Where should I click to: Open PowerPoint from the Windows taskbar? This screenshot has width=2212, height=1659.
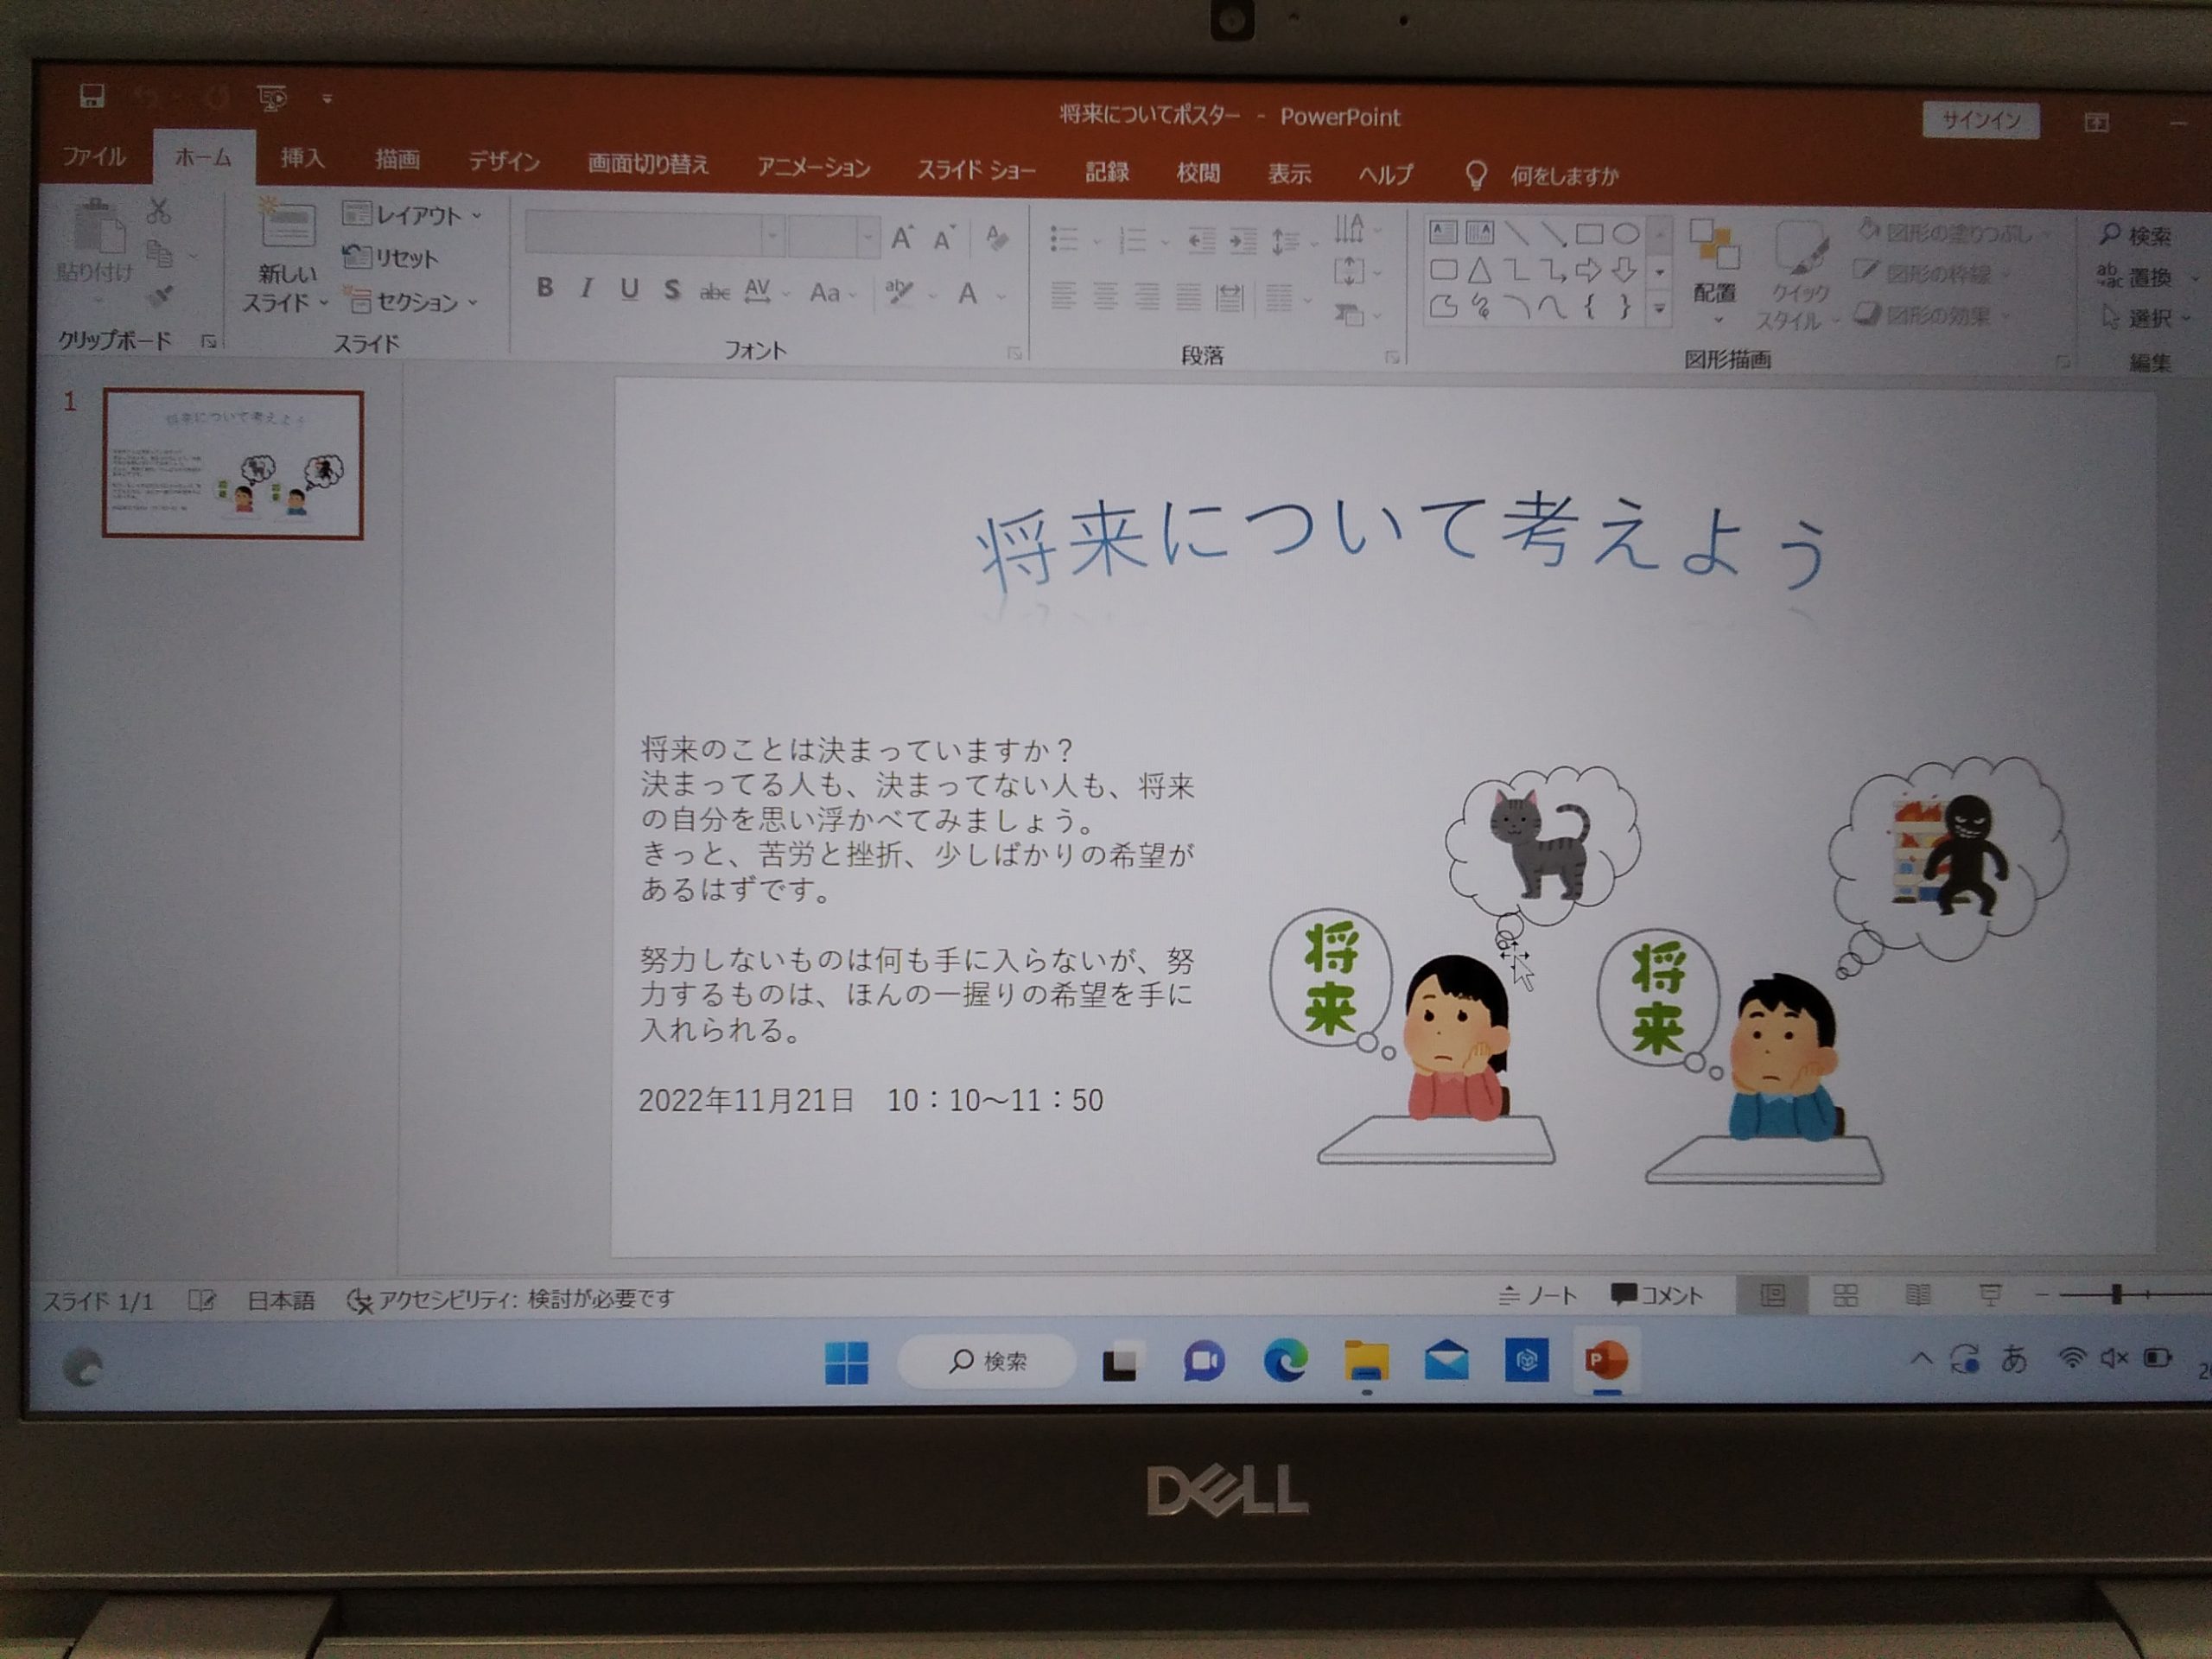click(1607, 1360)
